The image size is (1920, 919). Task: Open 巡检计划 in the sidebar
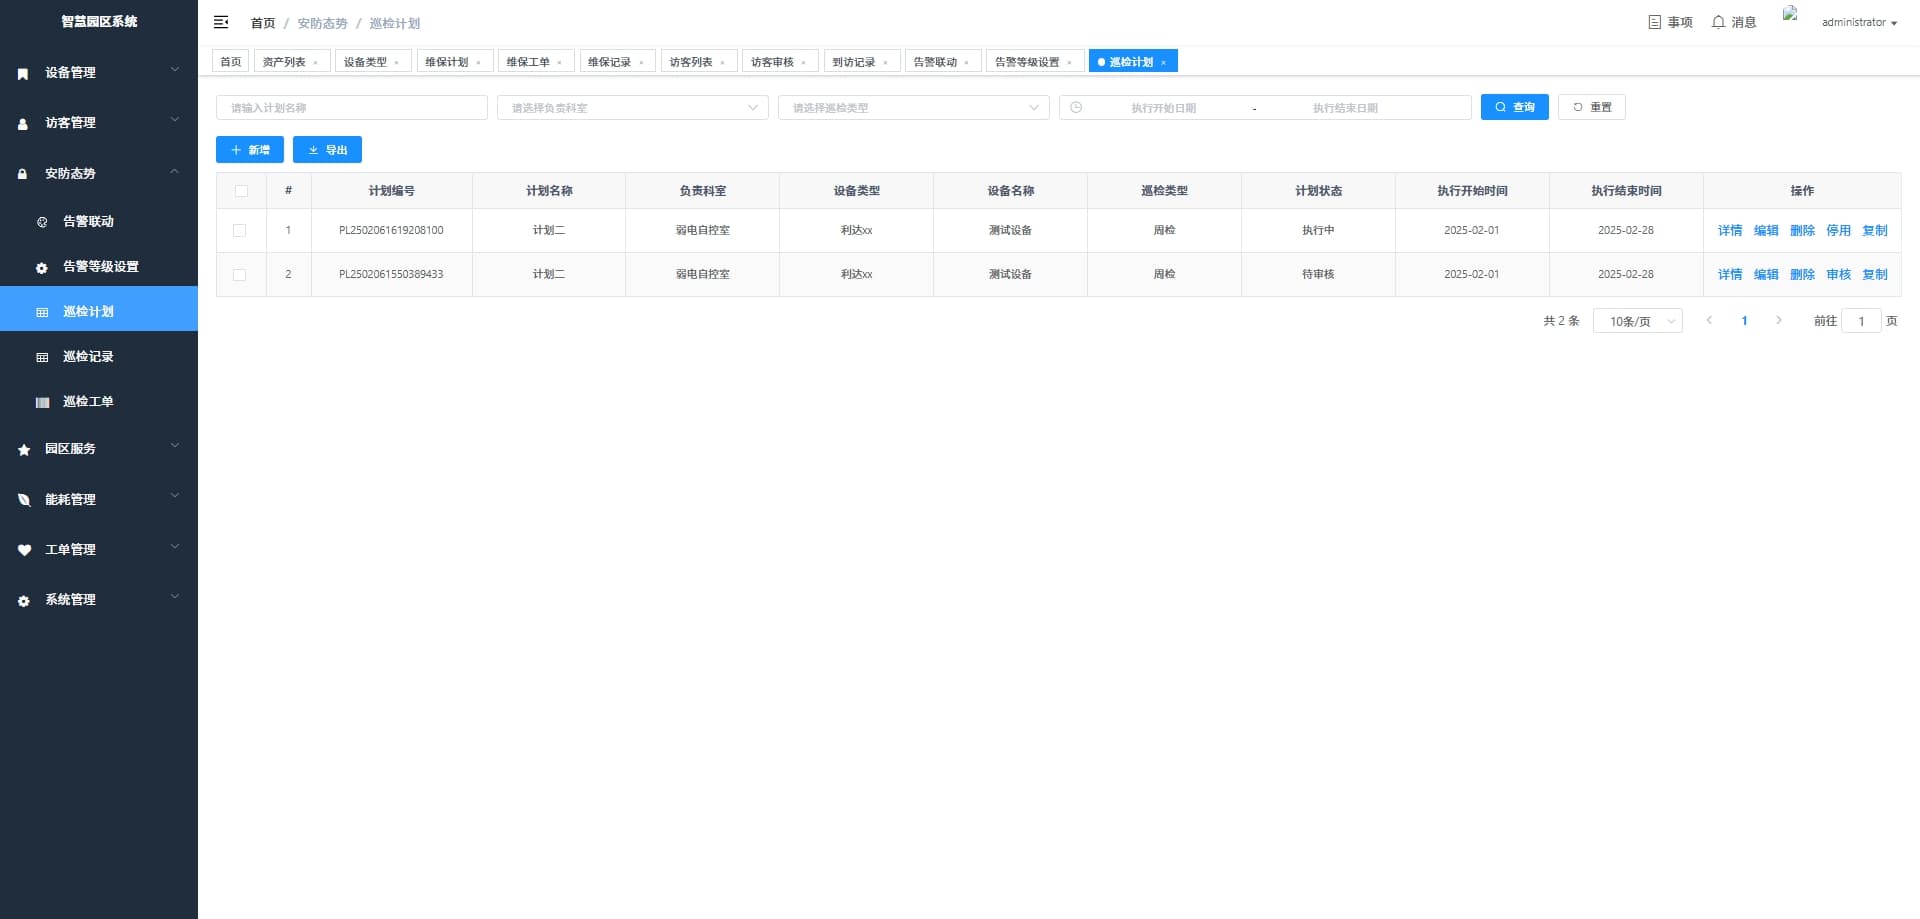click(99, 311)
